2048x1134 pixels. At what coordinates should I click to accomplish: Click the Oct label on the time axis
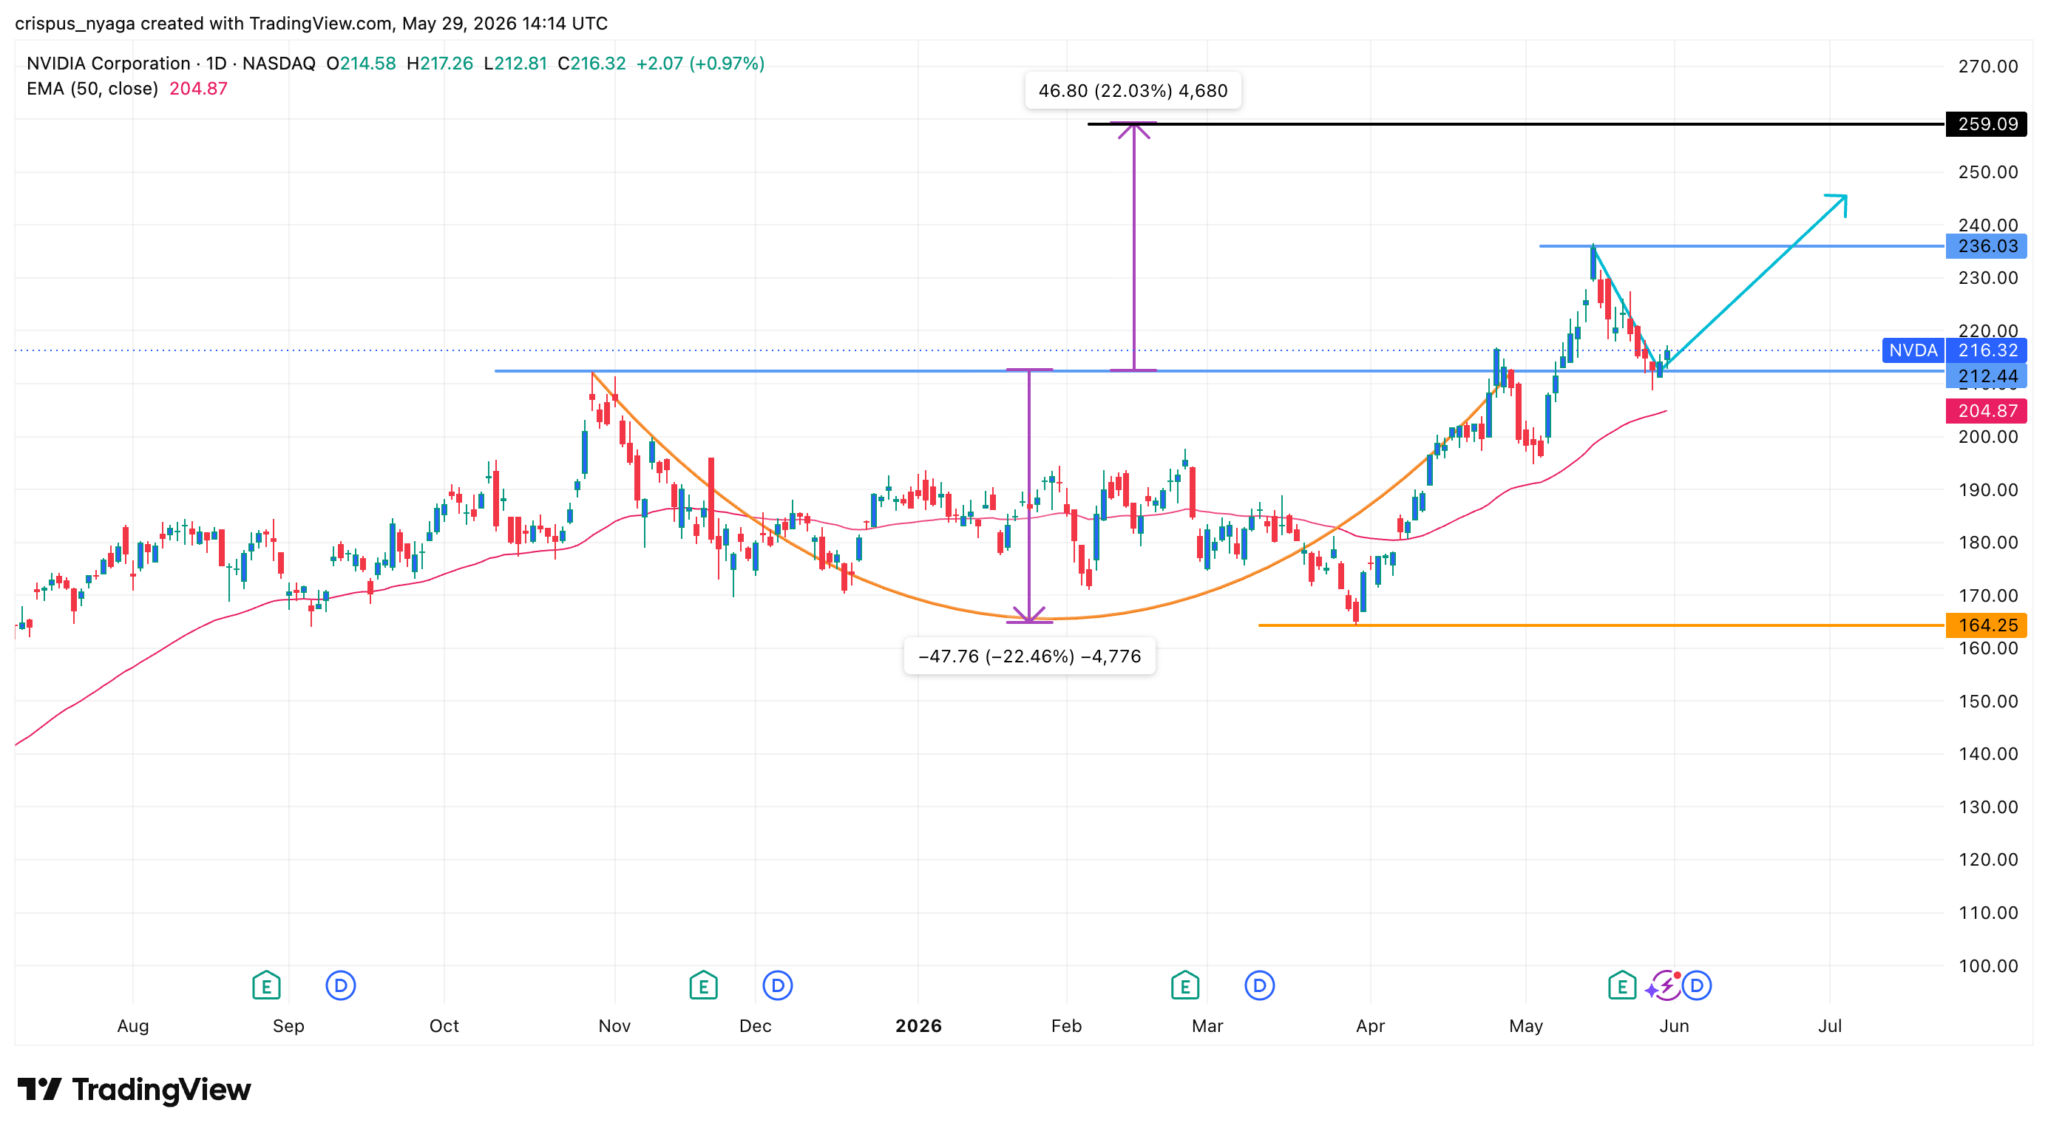tap(444, 1026)
